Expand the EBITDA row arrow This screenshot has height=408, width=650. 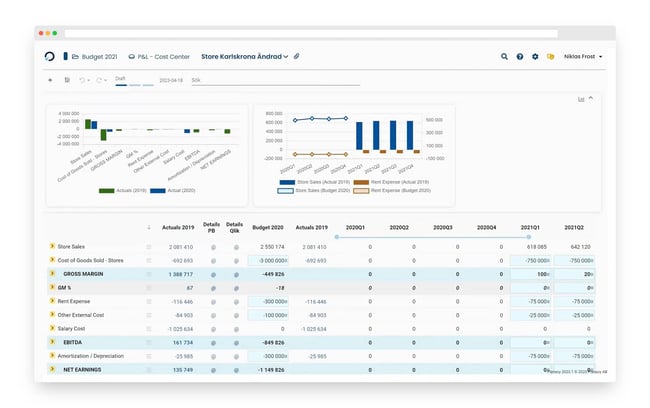(52, 342)
